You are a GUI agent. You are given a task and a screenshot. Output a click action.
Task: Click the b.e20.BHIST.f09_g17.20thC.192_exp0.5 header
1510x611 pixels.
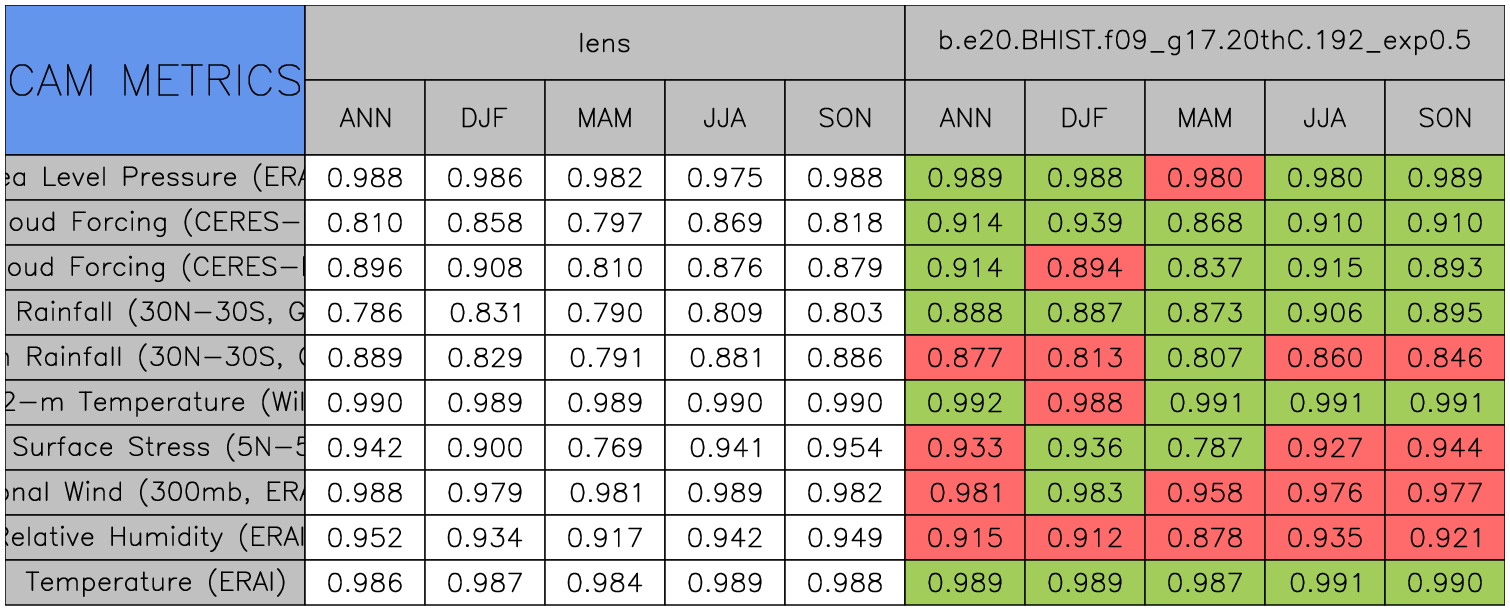pos(1204,43)
